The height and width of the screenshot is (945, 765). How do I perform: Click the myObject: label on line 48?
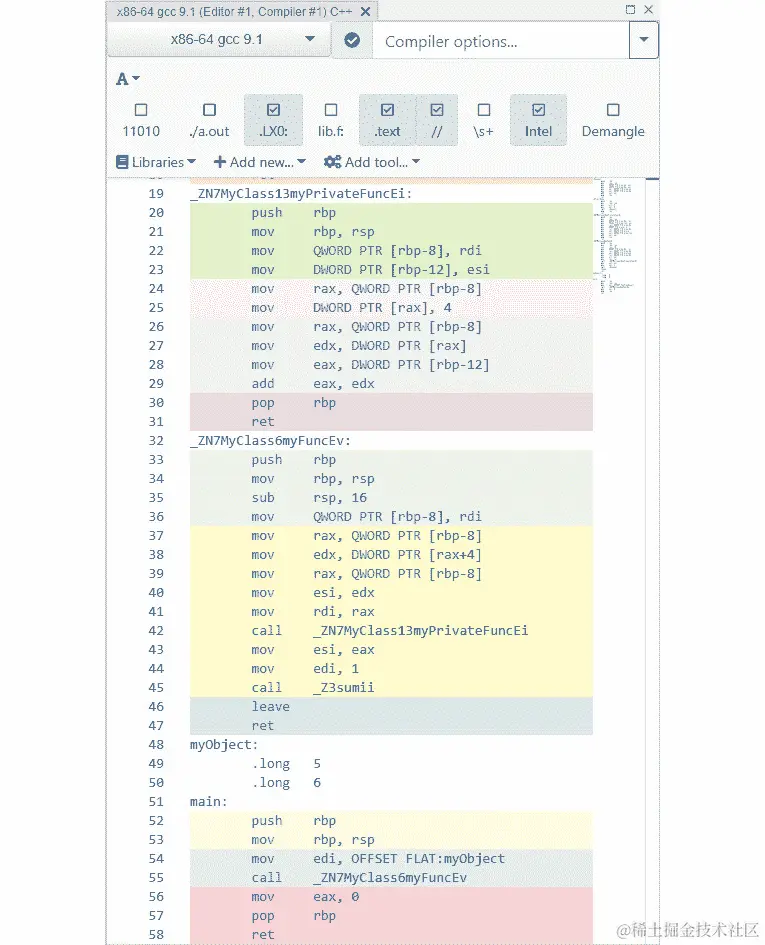pyautogui.click(x=224, y=744)
